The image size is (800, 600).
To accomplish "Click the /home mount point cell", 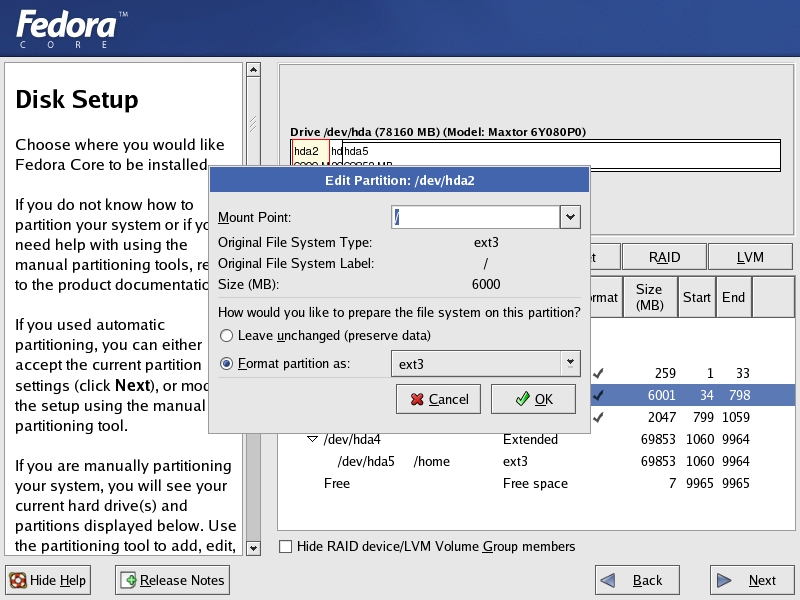I will pos(432,461).
